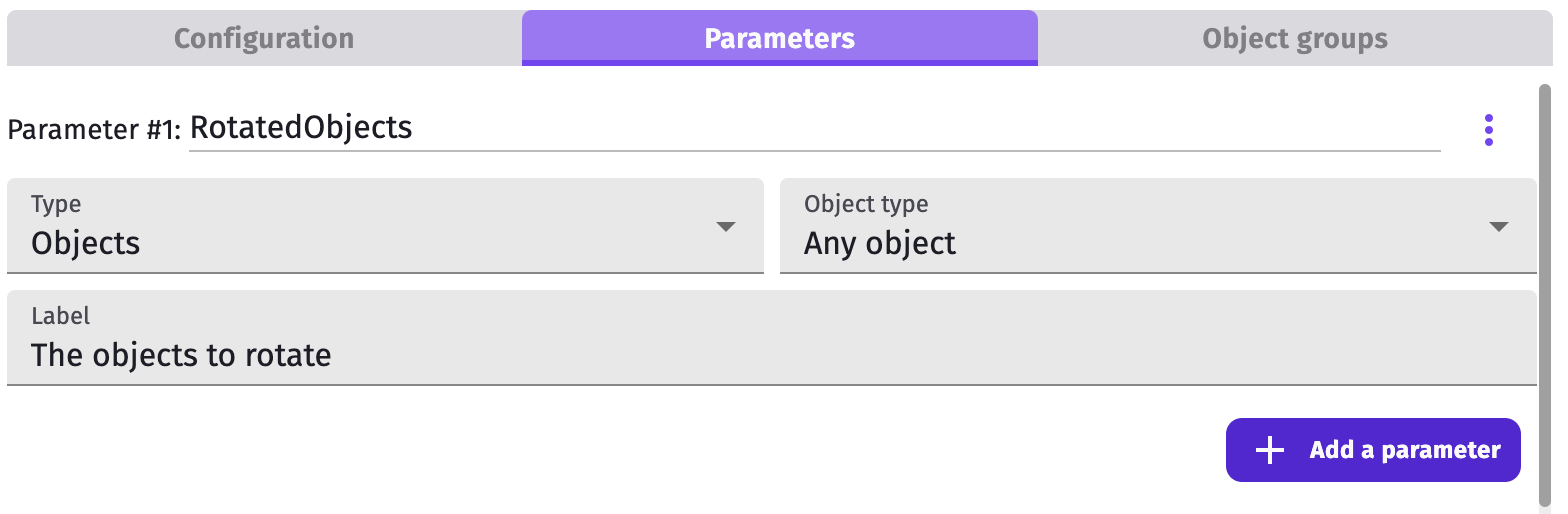Select the "Objects" value in Type field
The image size is (1568, 514).
pyautogui.click(x=86, y=243)
